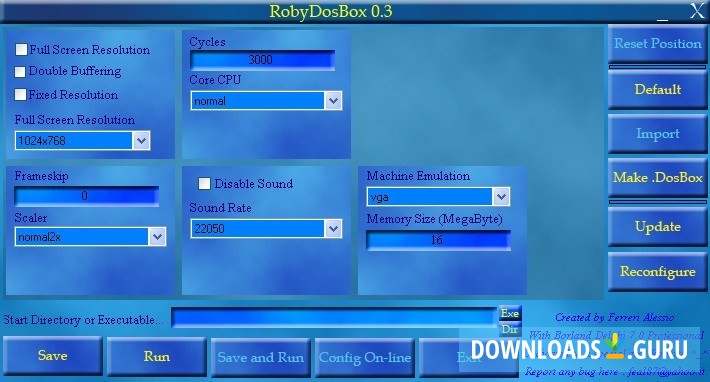Image resolution: width=710 pixels, height=382 pixels.
Task: Click the Reconfigure button
Action: (657, 272)
